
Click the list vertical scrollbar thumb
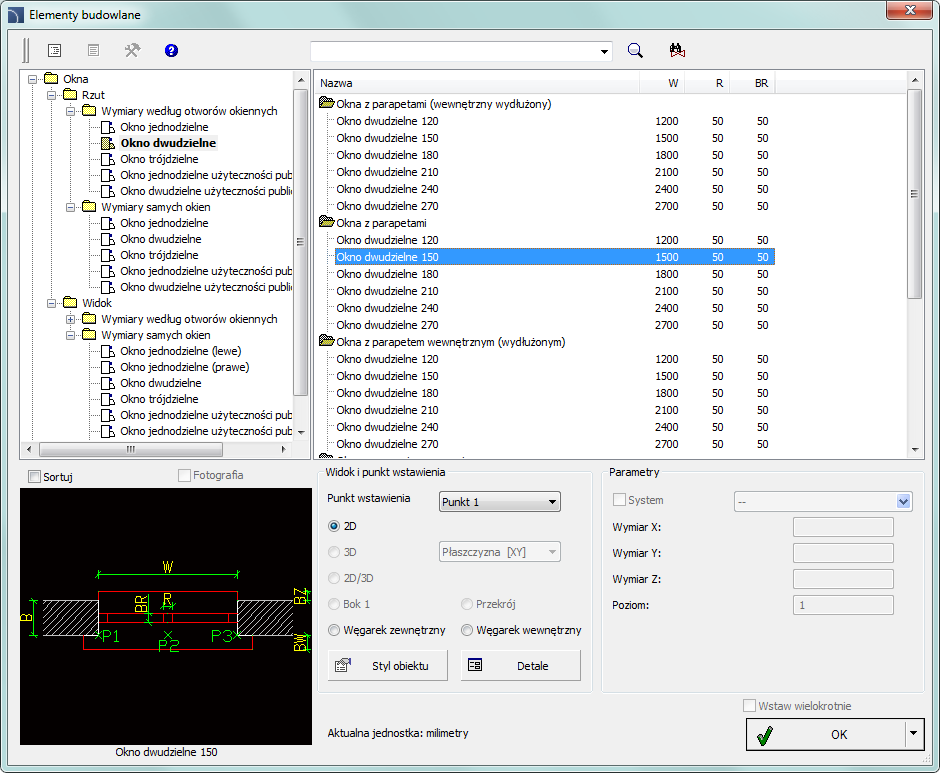(x=914, y=194)
